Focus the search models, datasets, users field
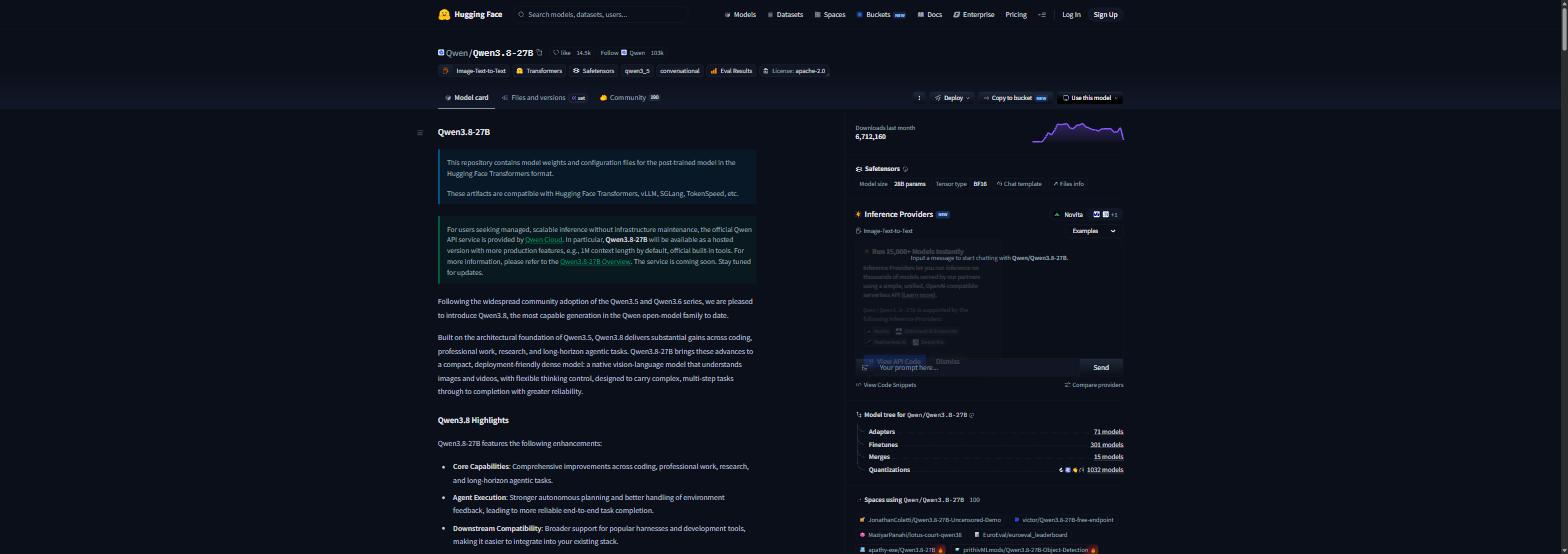1568x554 pixels. [x=600, y=15]
